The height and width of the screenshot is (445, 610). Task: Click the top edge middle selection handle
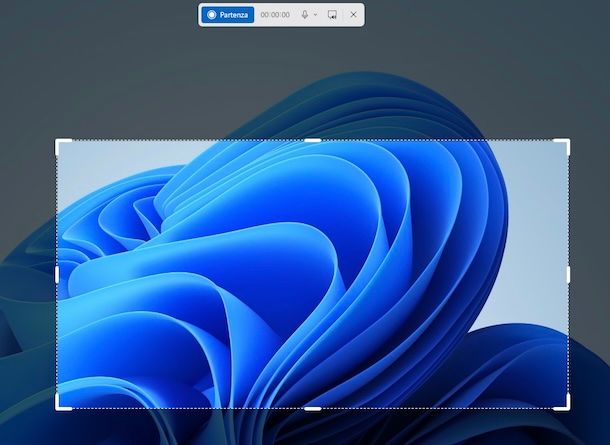(312, 140)
